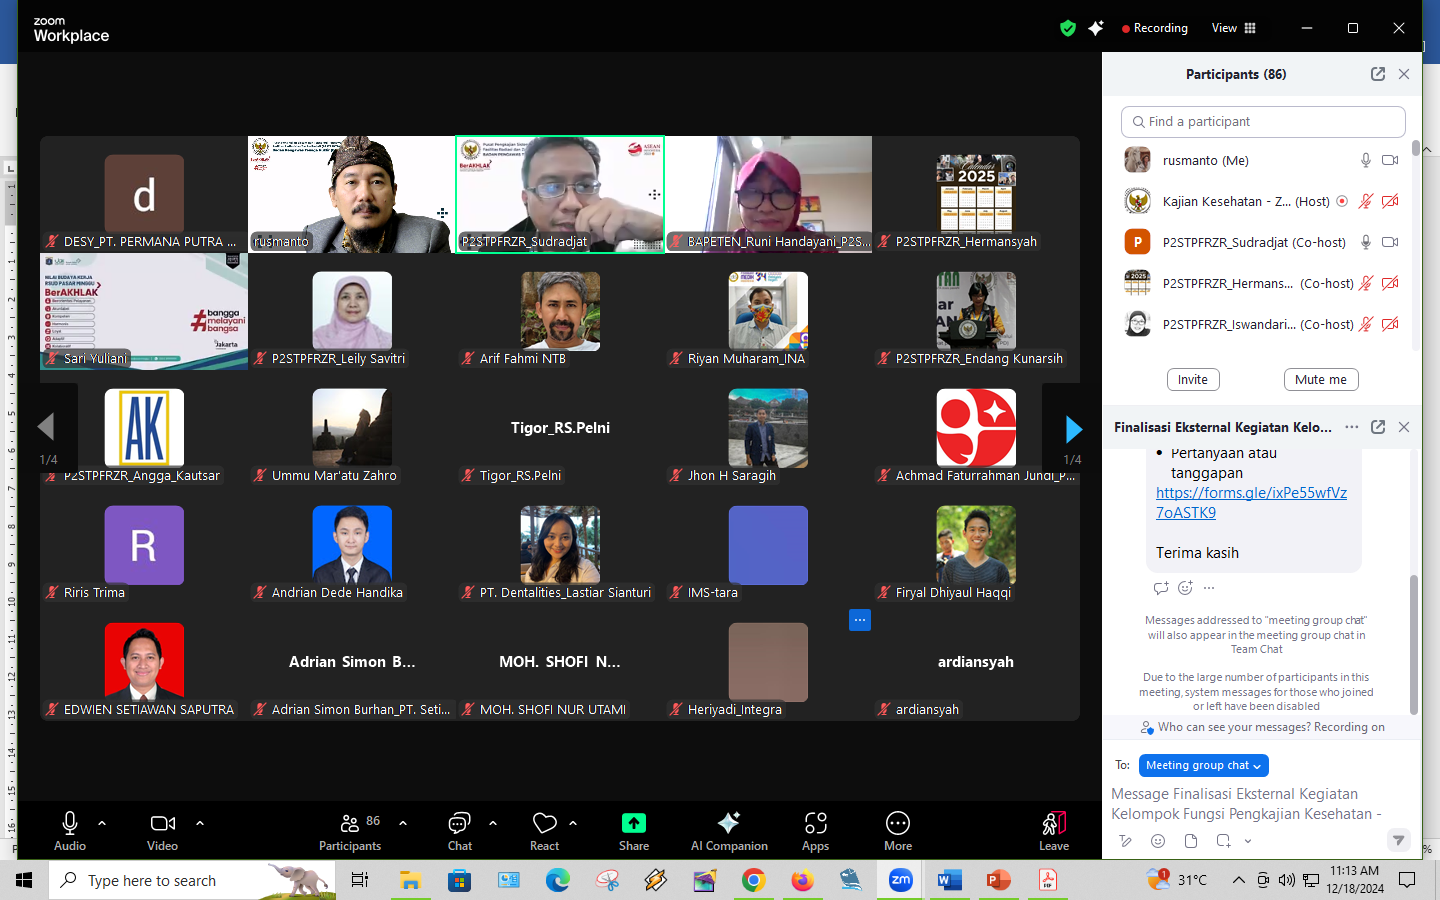
Task: Open the Google Forms link in chat
Action: click(x=1250, y=502)
